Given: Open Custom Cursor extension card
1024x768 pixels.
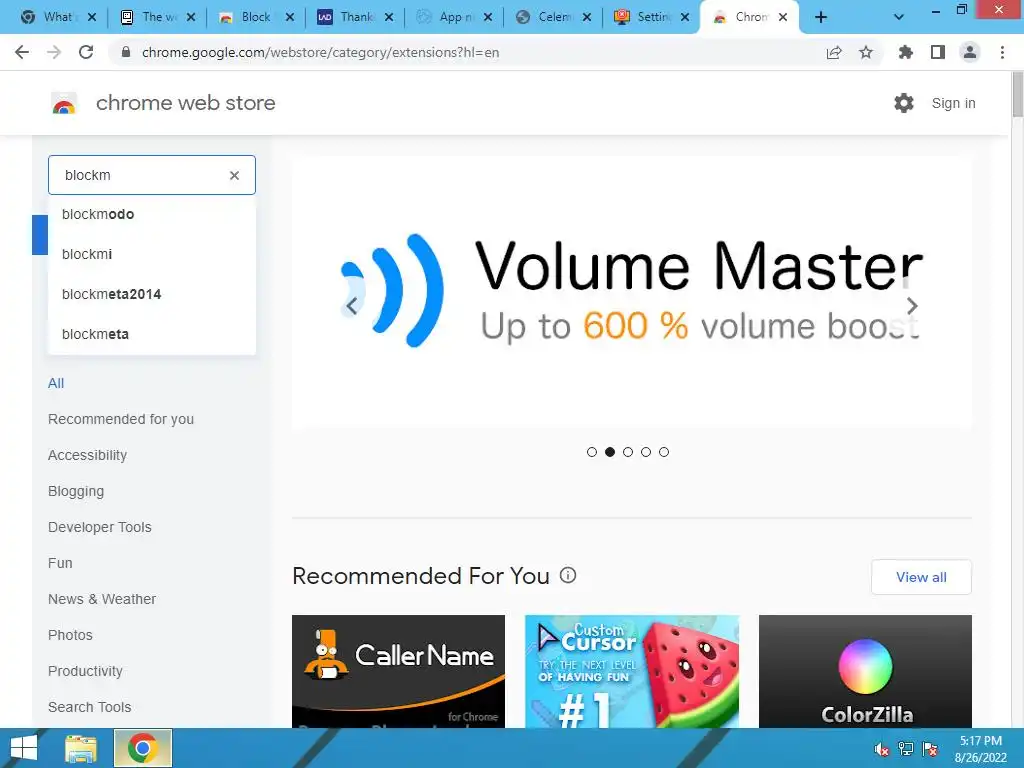Looking at the screenshot, I should pyautogui.click(x=632, y=671).
